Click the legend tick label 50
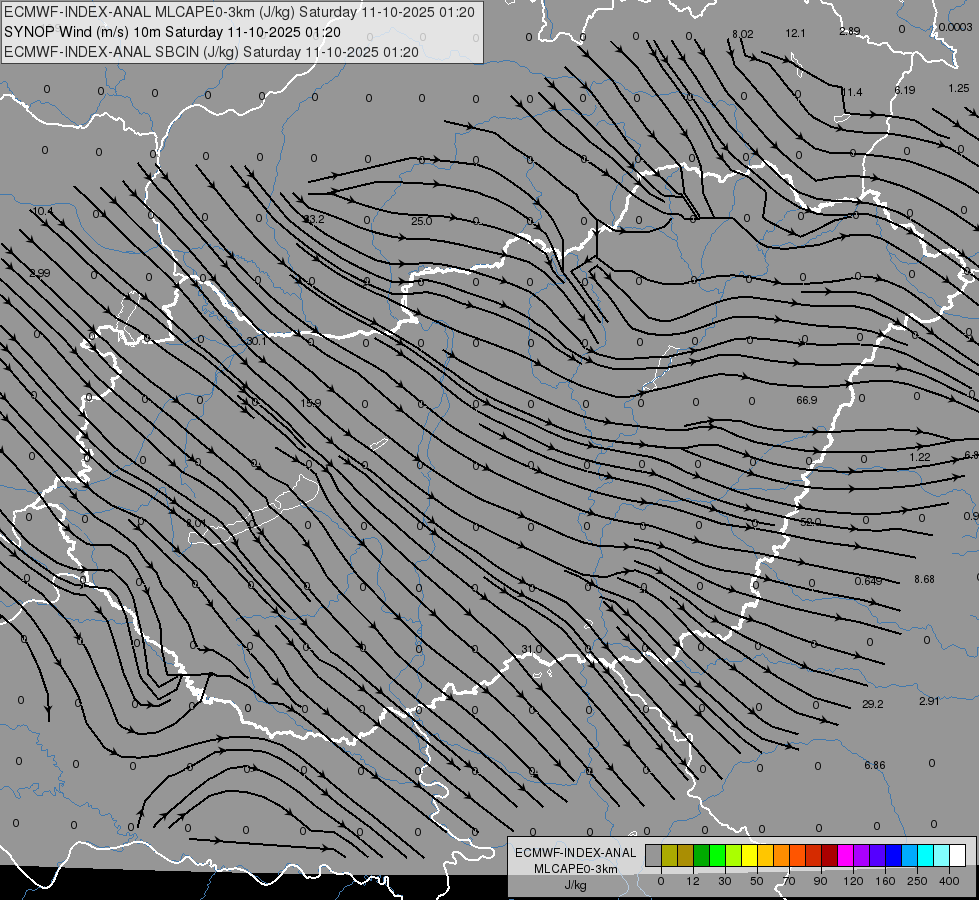The height and width of the screenshot is (900, 979). pyautogui.click(x=756, y=881)
